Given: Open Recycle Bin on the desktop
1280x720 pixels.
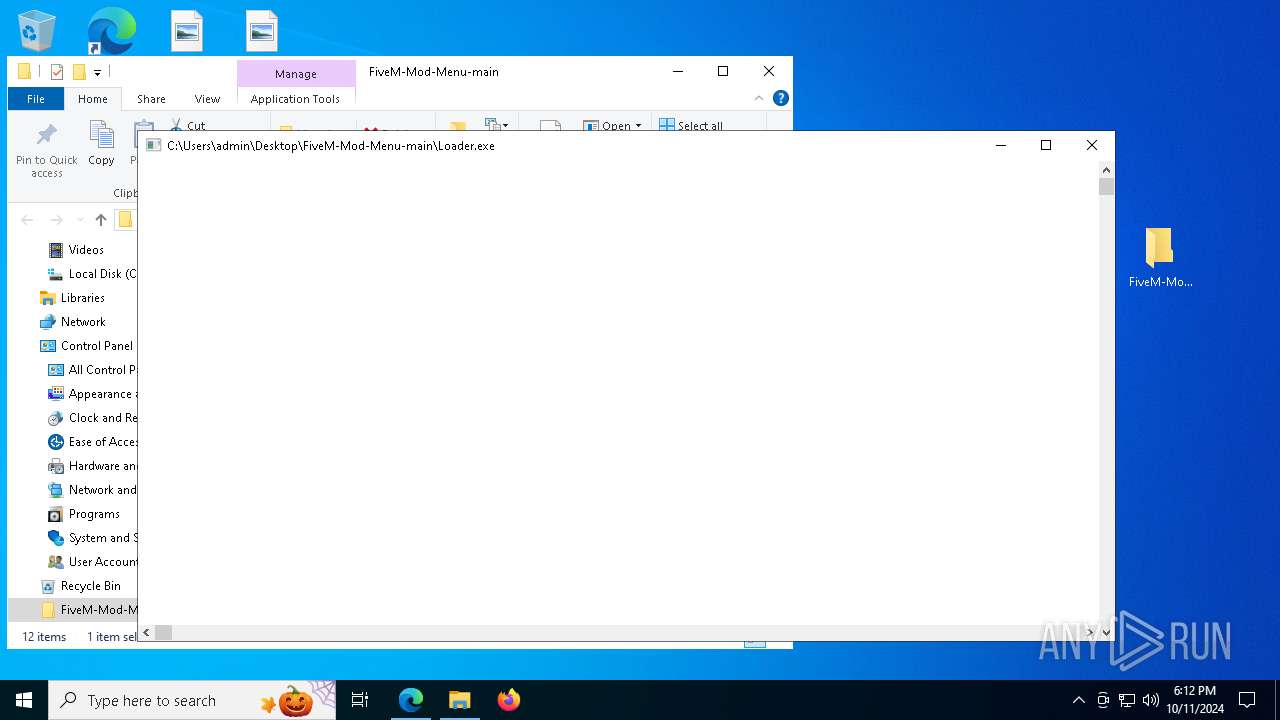Looking at the screenshot, I should click(37, 31).
